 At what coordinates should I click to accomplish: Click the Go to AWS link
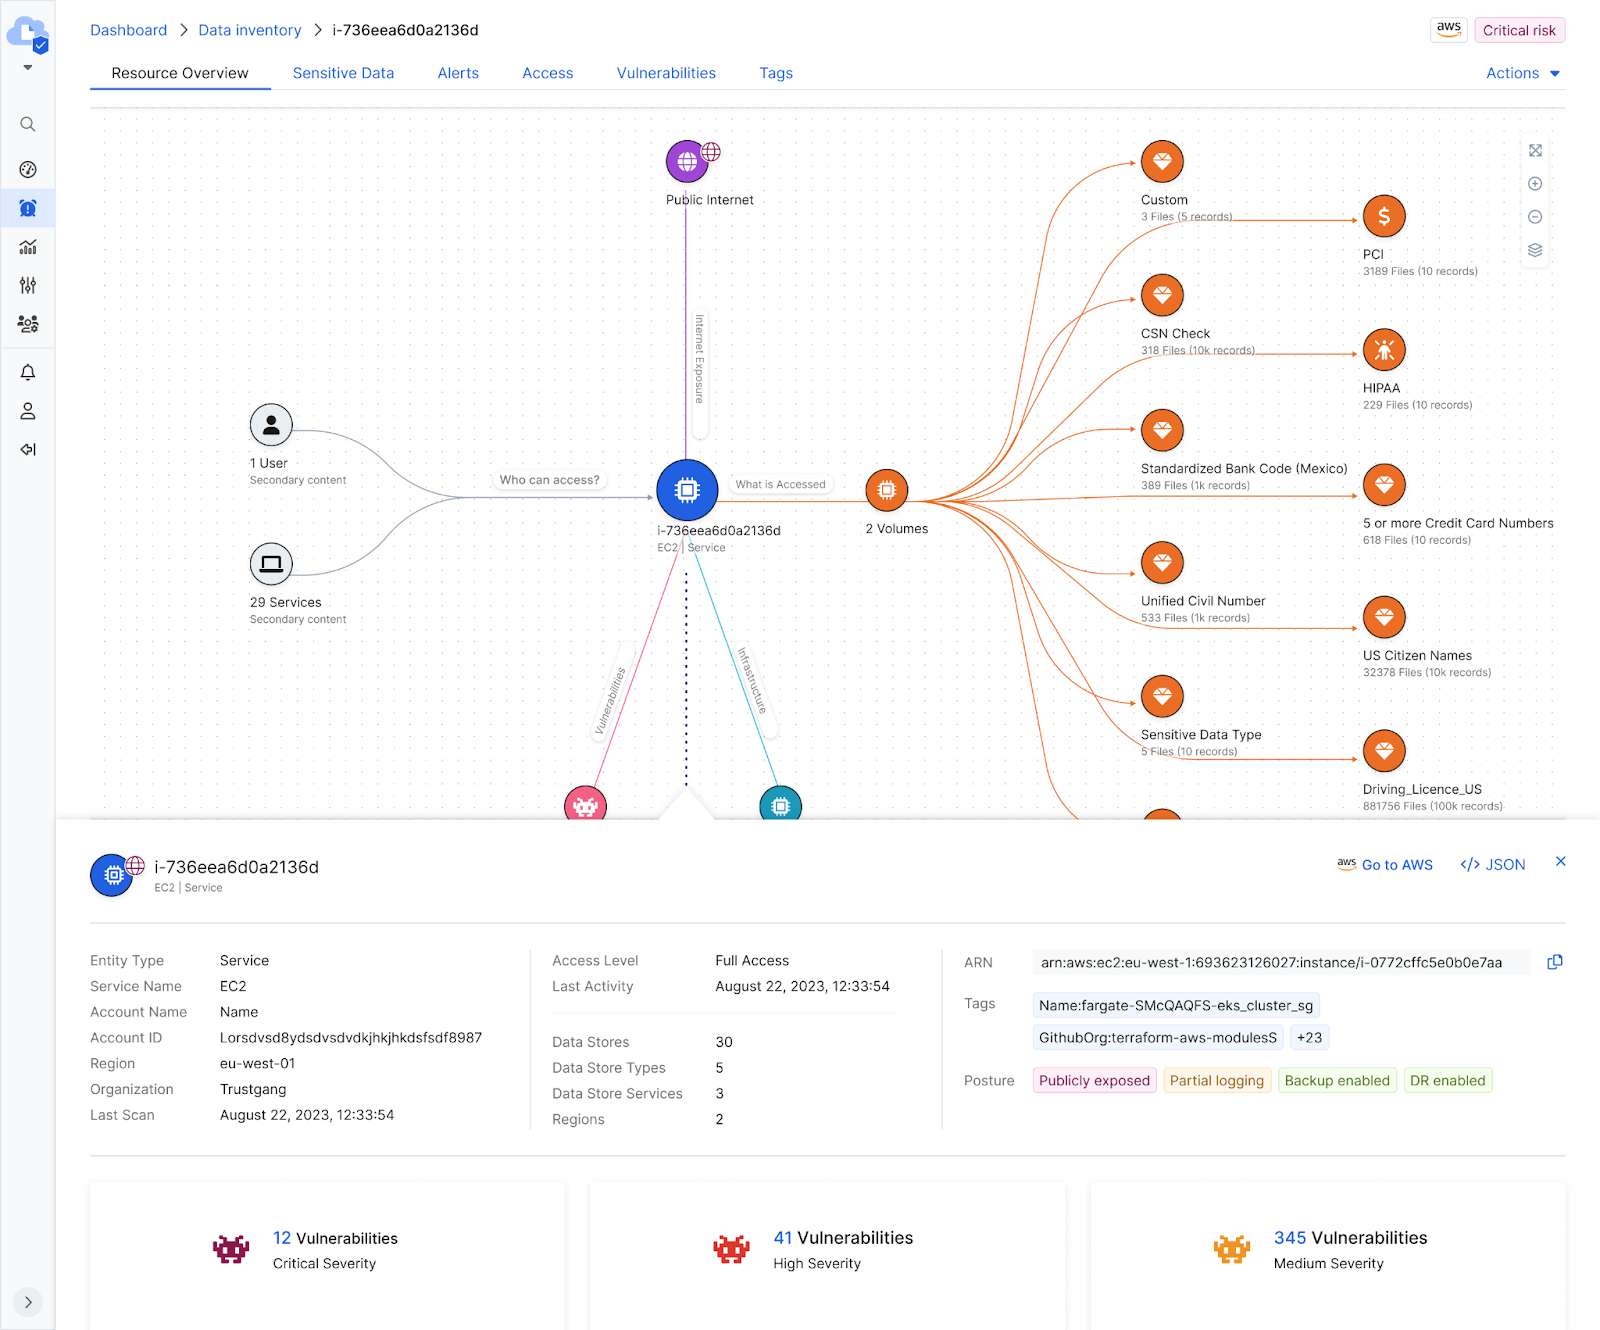[x=1385, y=865]
